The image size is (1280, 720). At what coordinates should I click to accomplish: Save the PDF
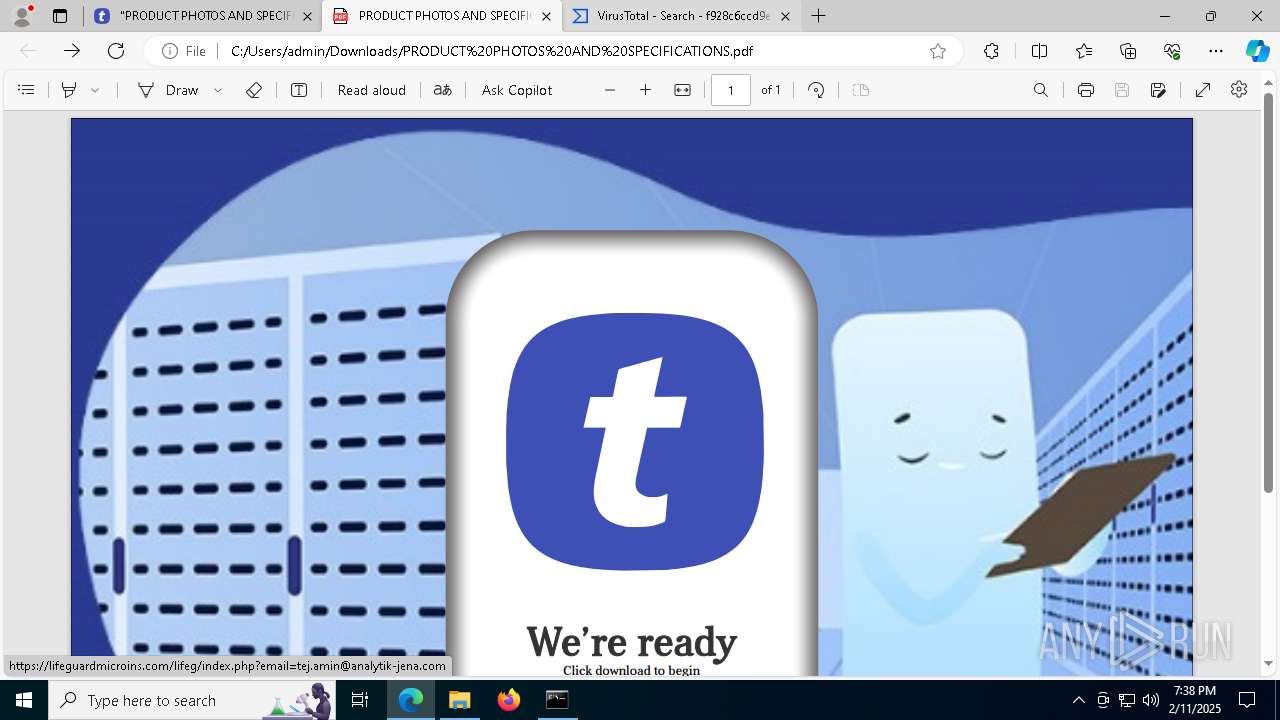[1122, 90]
